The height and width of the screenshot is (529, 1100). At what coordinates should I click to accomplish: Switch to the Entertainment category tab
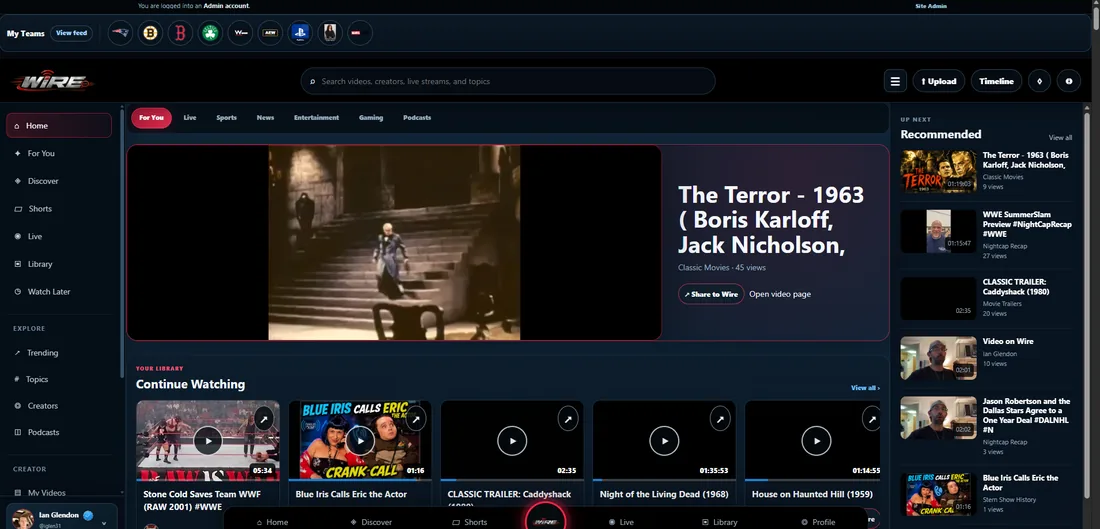[316, 118]
